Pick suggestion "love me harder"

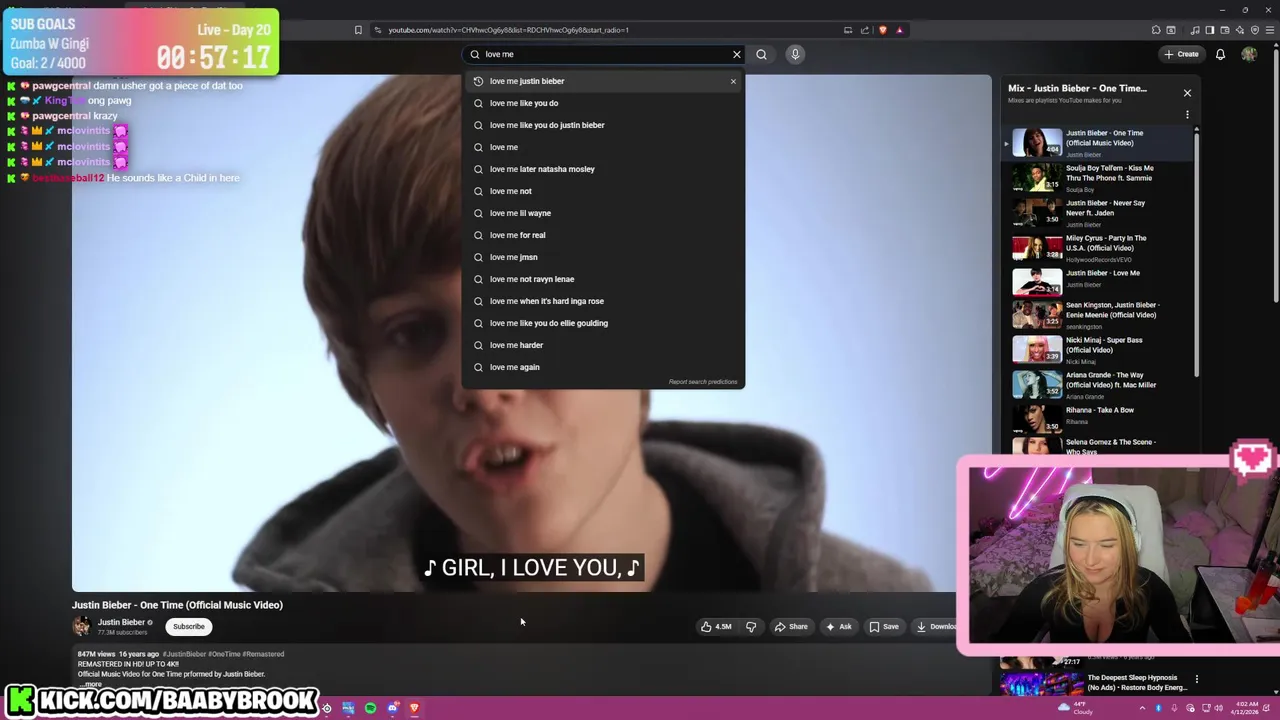pyautogui.click(x=603, y=345)
